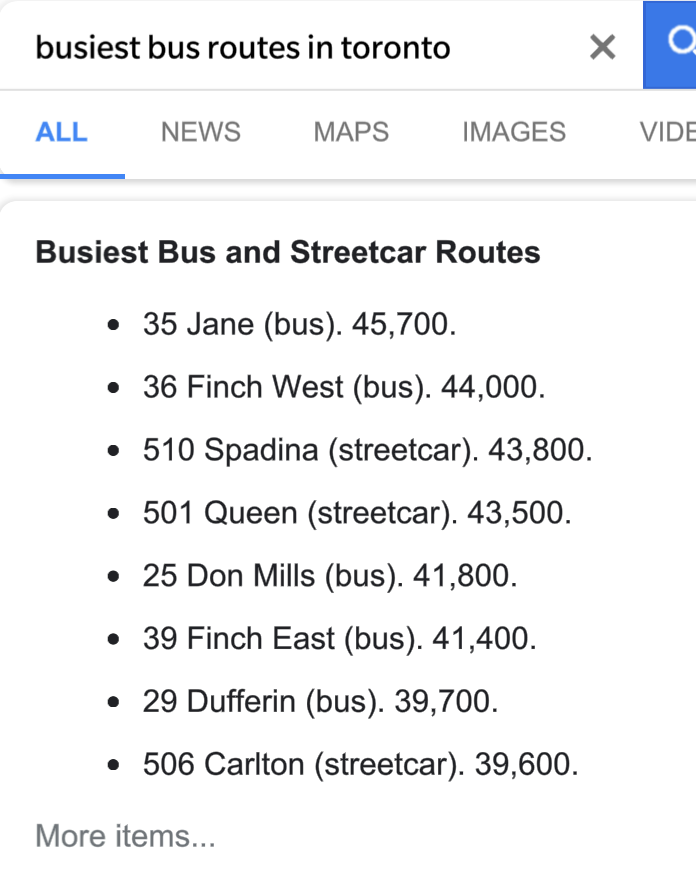Select the ALL results tab
Image resolution: width=696 pixels, height=874 pixels.
(61, 132)
